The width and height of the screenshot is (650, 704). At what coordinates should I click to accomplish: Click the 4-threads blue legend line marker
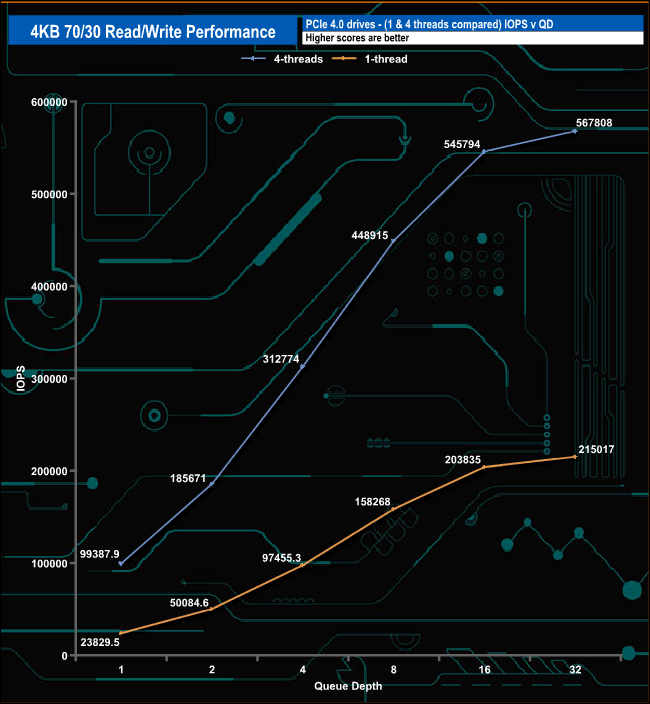click(253, 59)
